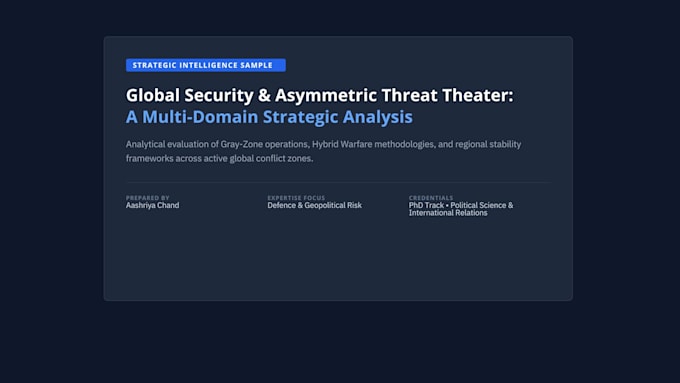Click the International Relations line under Credentials
Screen dimensions: 680x383
click(448, 213)
